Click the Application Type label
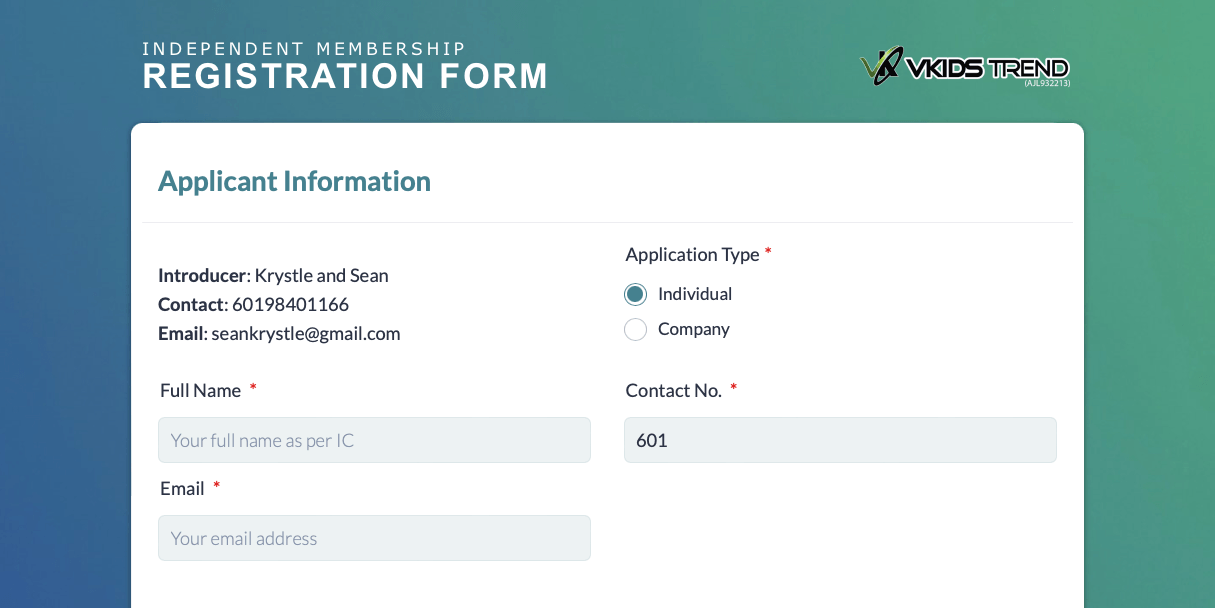The width and height of the screenshot is (1215, 608). [x=692, y=254]
